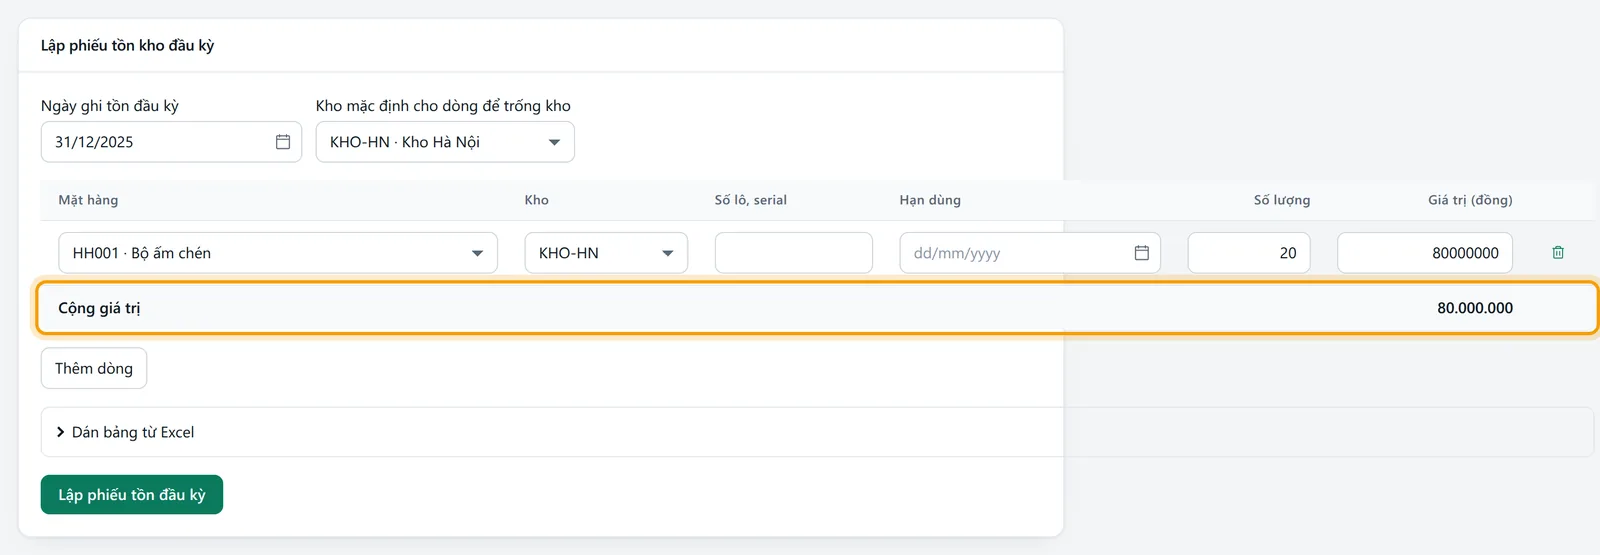The width and height of the screenshot is (1600, 555).
Task: Open the row Kho KHO-HN dropdown
Action: tap(606, 253)
